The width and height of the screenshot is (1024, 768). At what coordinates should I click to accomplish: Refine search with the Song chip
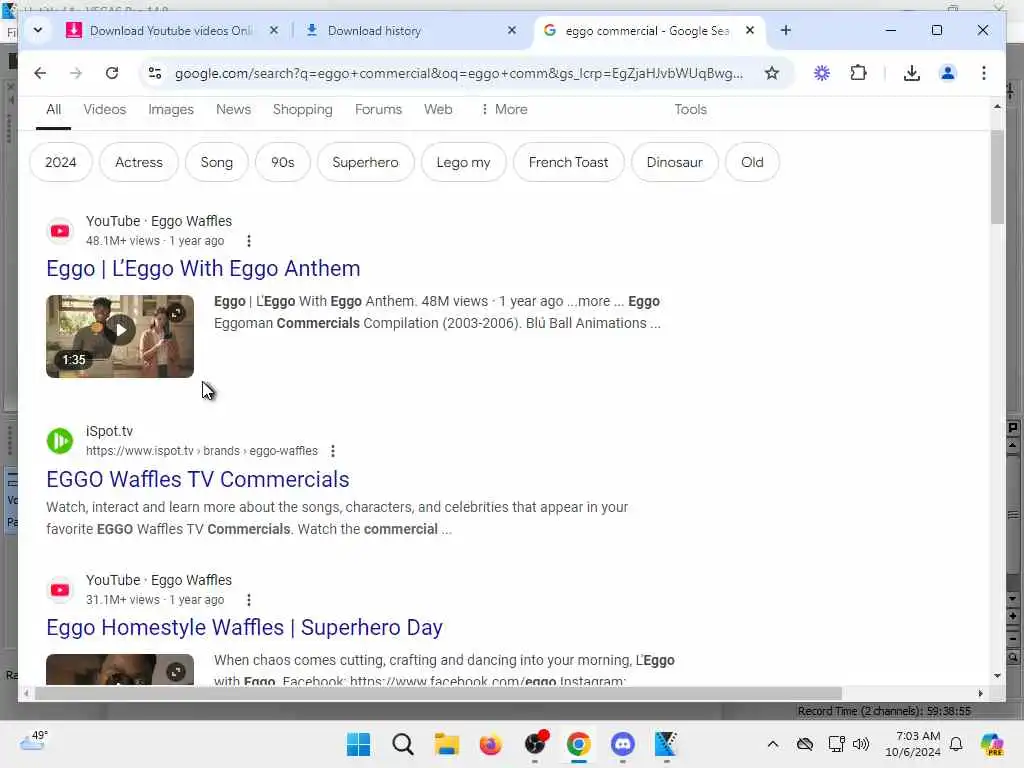coord(216,162)
